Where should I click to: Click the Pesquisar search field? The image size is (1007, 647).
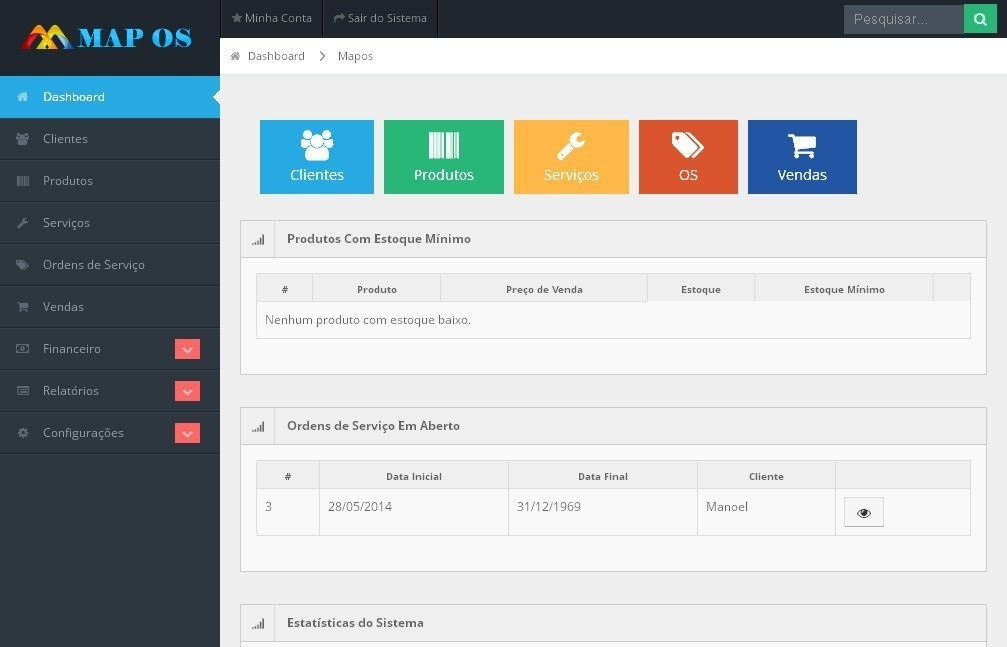click(904, 19)
